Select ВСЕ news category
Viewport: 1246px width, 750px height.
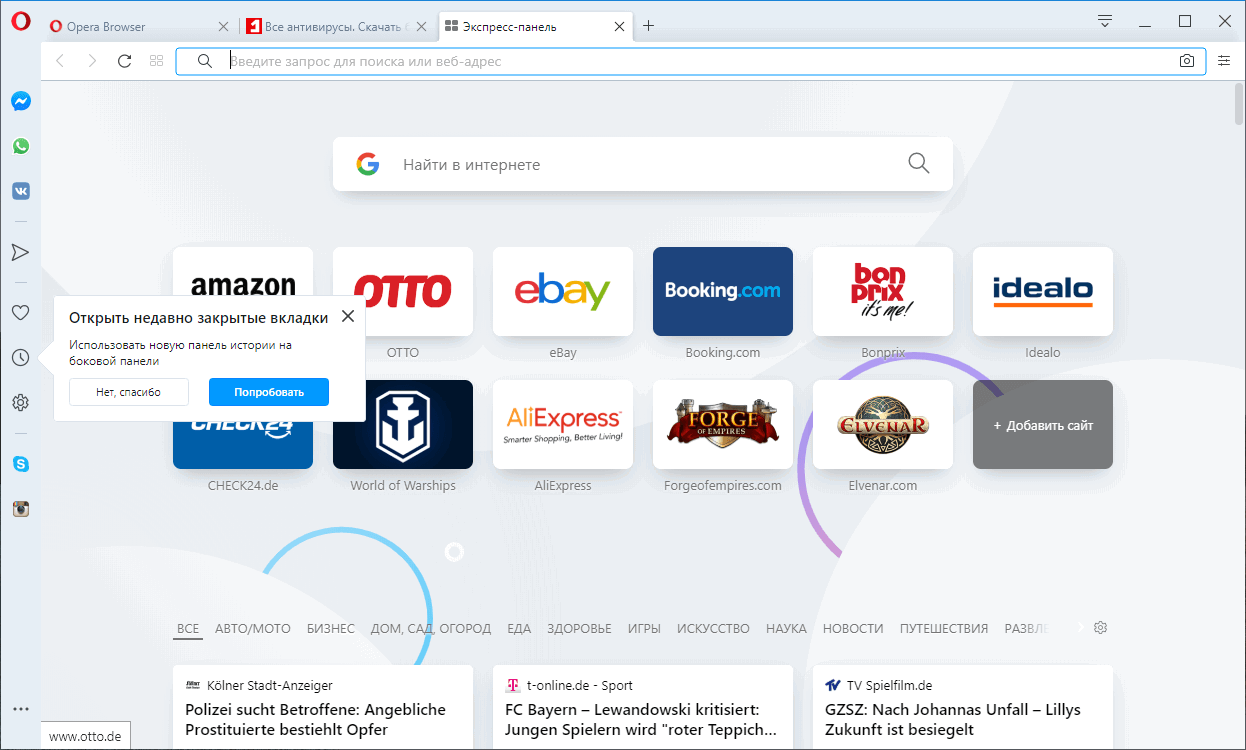pyautogui.click(x=188, y=629)
